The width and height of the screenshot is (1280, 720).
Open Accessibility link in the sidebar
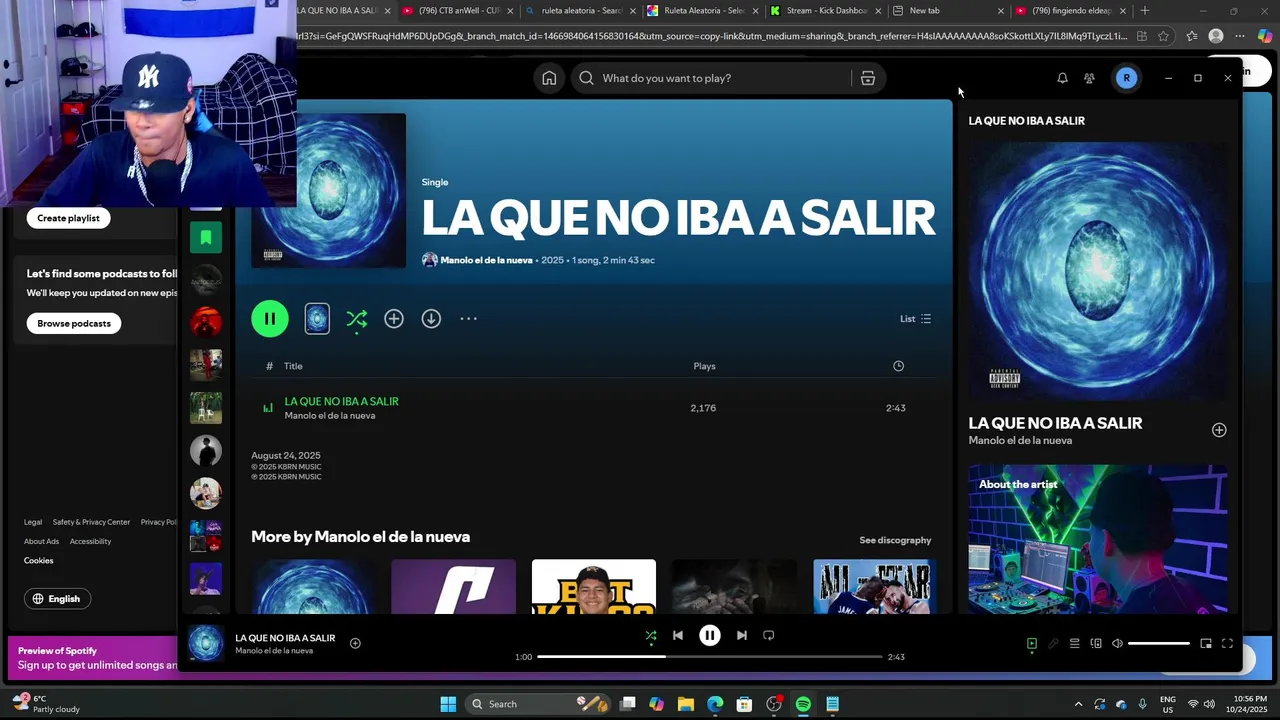click(x=90, y=541)
